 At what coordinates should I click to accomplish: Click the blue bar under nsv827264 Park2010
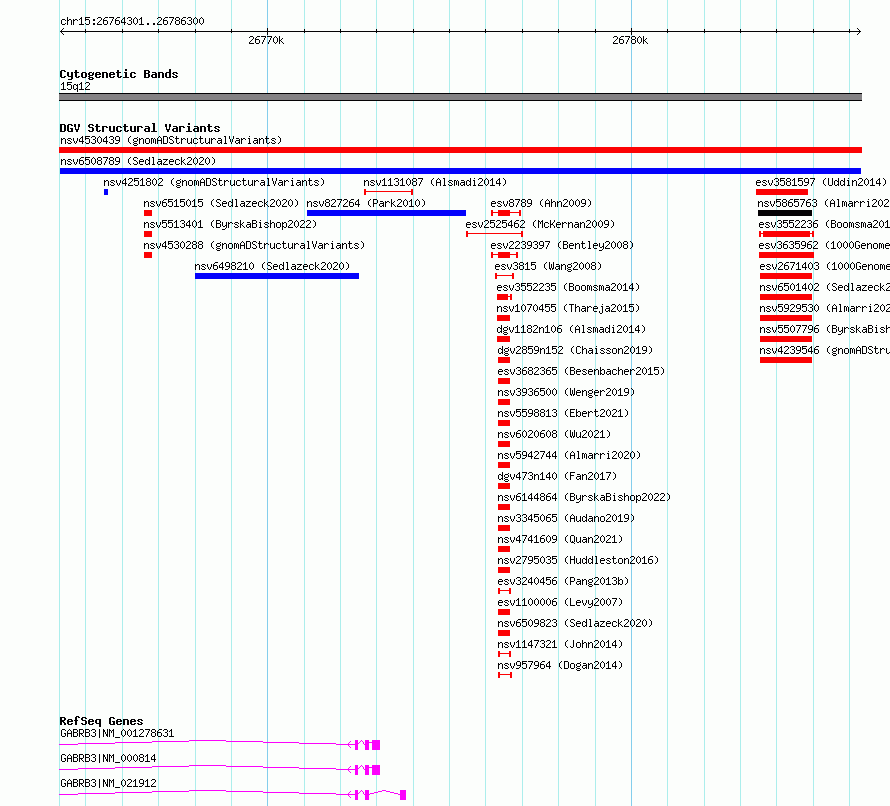[386, 213]
